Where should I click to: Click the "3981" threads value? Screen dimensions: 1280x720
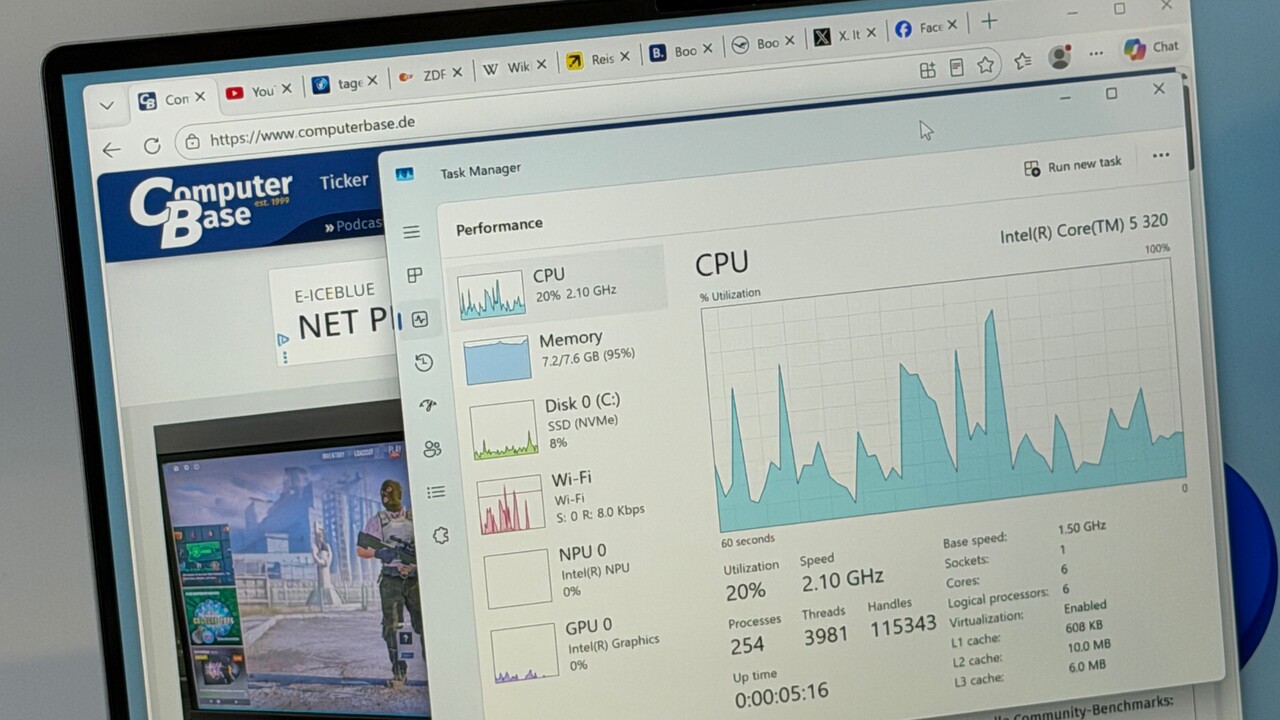pyautogui.click(x=825, y=635)
